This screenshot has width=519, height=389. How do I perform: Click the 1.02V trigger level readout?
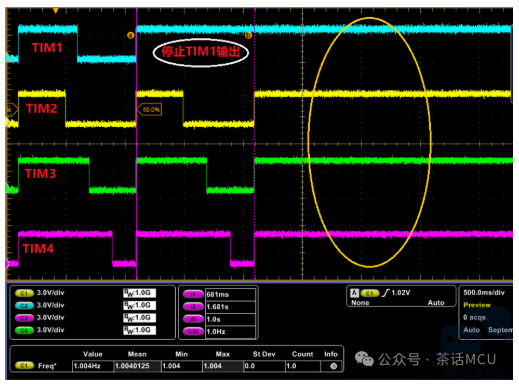(x=401, y=293)
